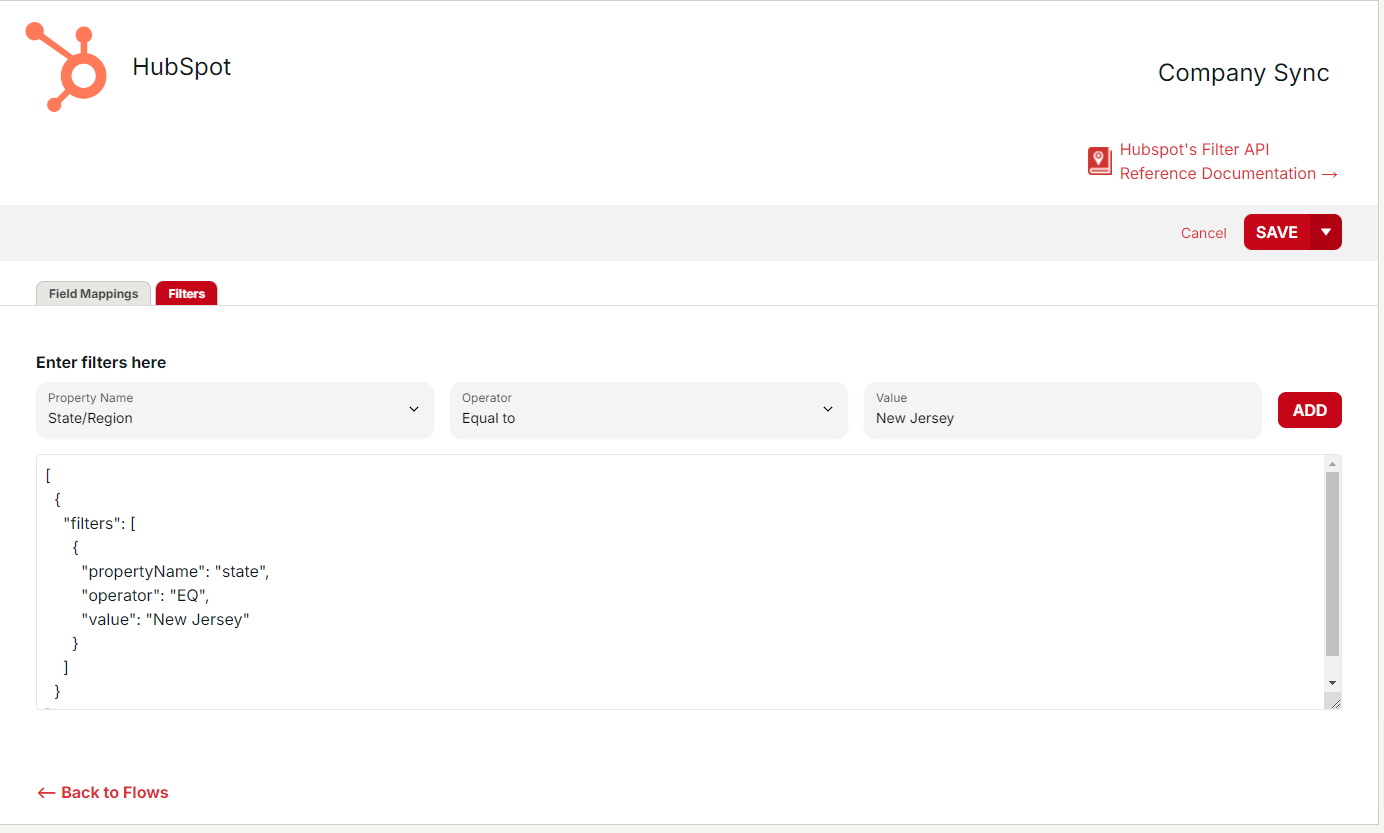
Task: Click the red documentation book icon
Action: click(x=1100, y=161)
